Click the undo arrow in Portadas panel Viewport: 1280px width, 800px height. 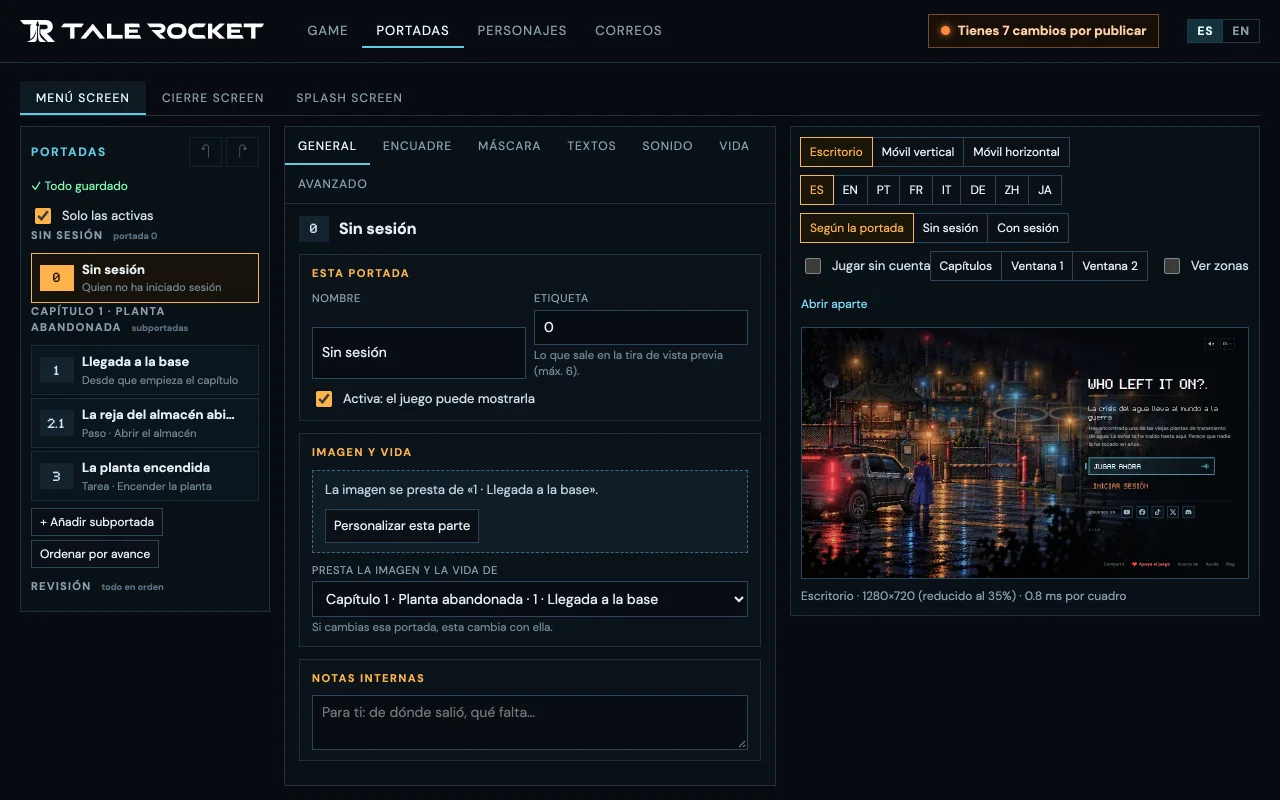click(205, 152)
